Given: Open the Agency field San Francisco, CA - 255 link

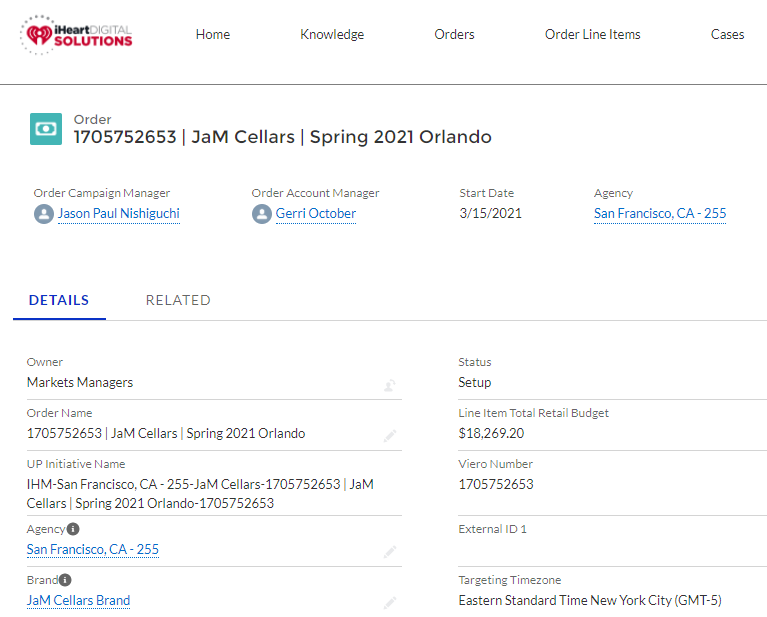Looking at the screenshot, I should coord(93,549).
